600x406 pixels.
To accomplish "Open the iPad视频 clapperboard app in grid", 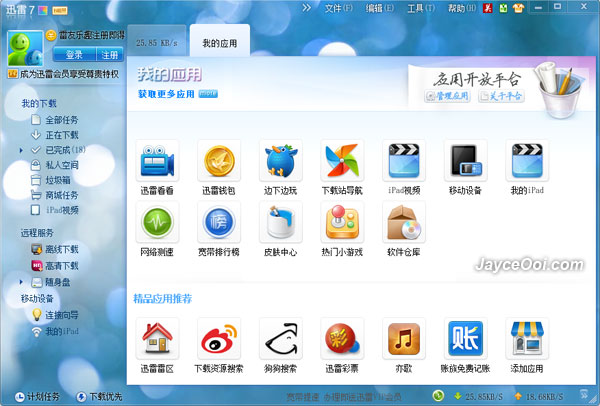I will pos(404,161).
